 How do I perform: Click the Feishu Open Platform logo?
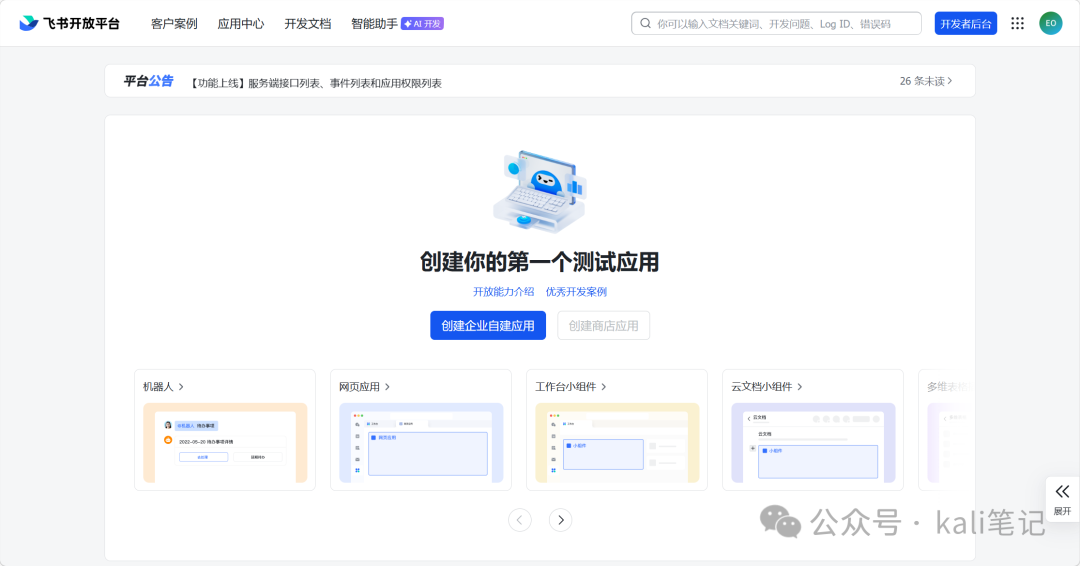70,23
